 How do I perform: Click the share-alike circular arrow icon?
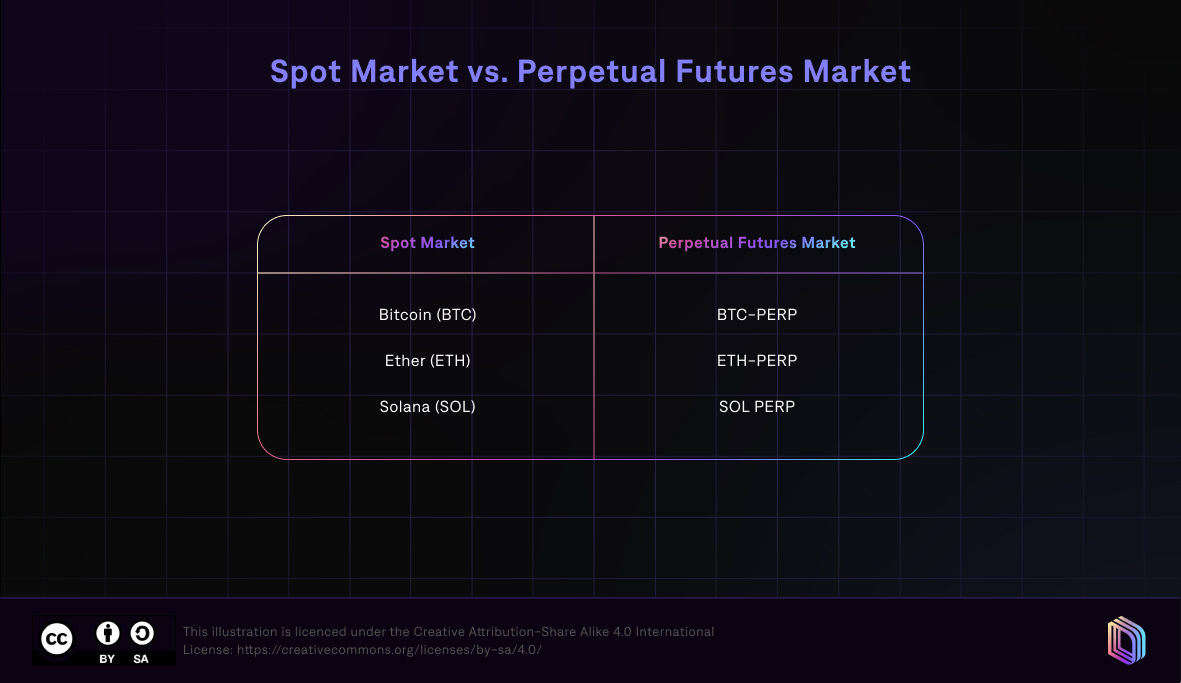141,633
